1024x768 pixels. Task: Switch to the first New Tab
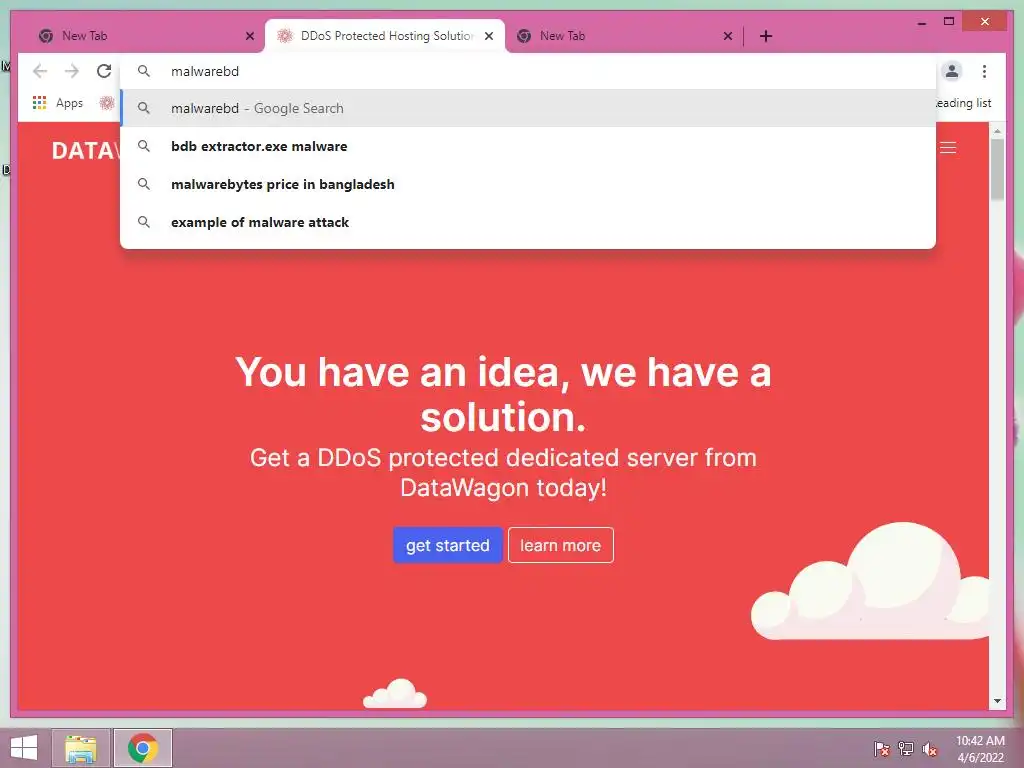tap(140, 36)
